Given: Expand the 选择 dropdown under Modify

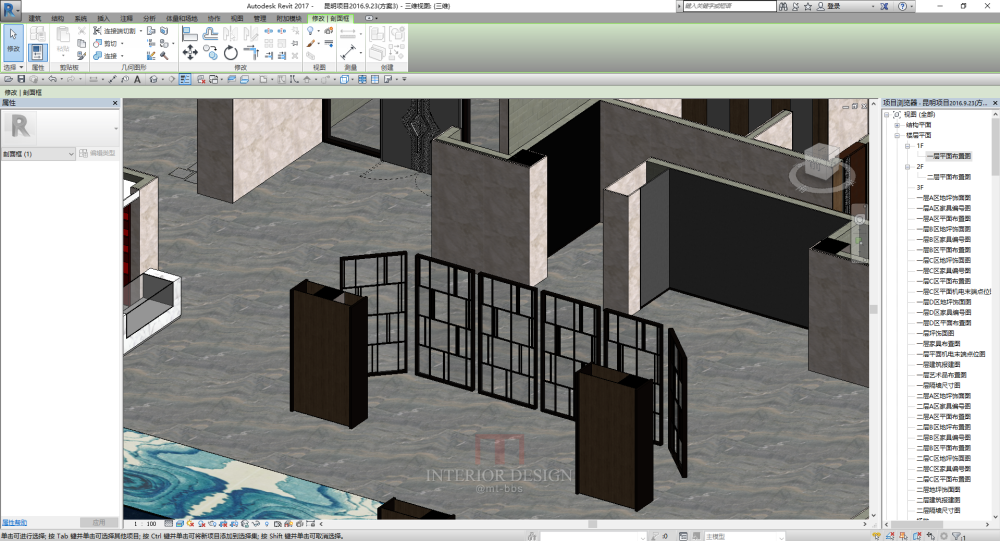Looking at the screenshot, I should coord(10,67).
